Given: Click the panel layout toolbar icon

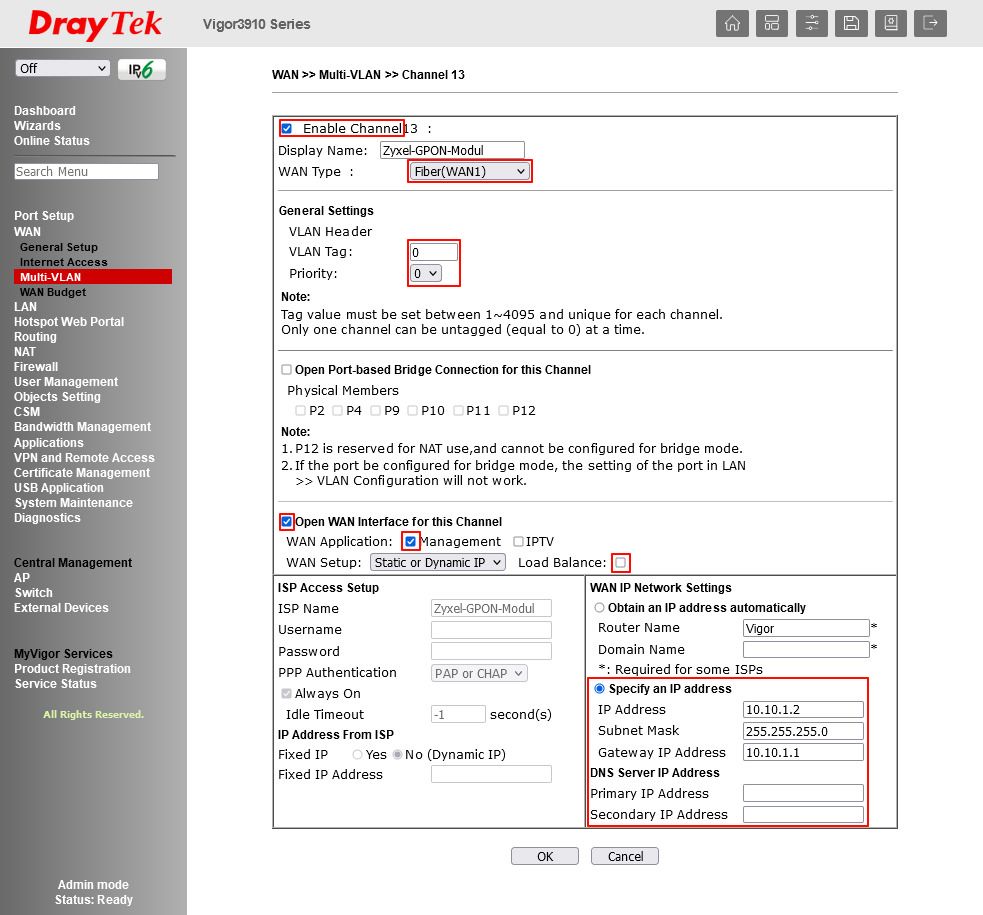Looking at the screenshot, I should 772,24.
